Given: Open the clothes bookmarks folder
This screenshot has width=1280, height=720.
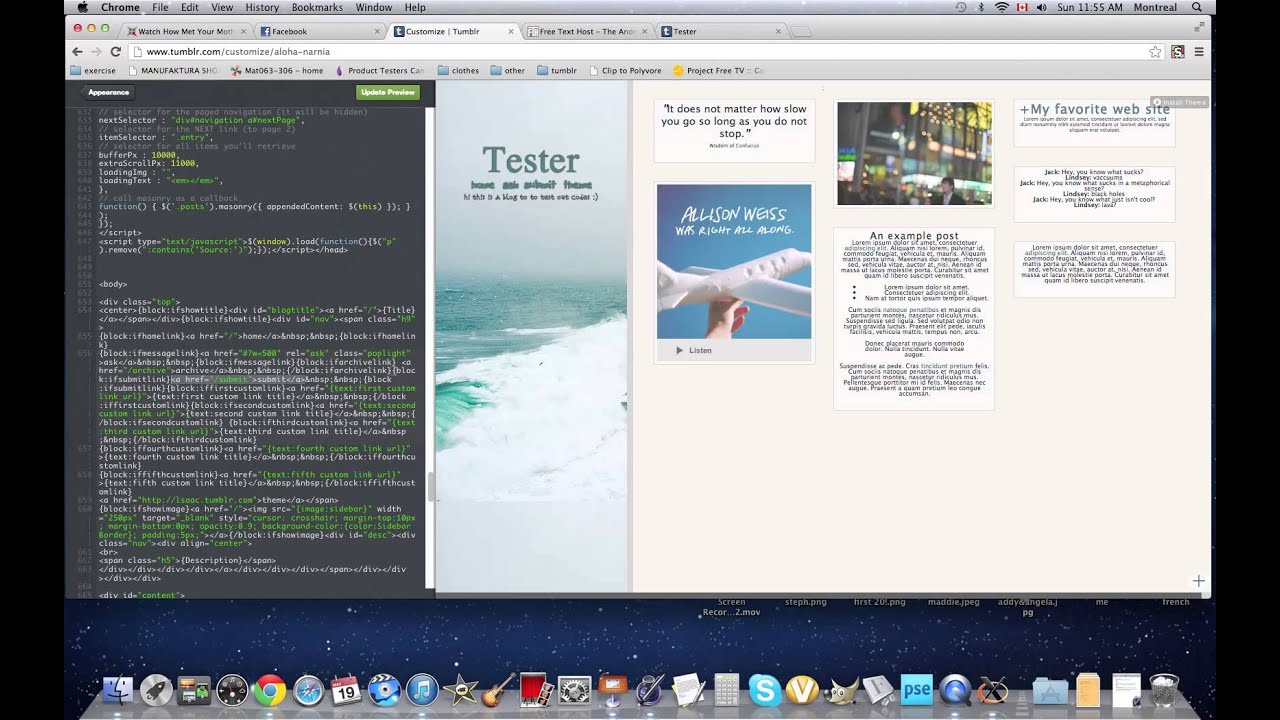Looking at the screenshot, I should (458, 71).
